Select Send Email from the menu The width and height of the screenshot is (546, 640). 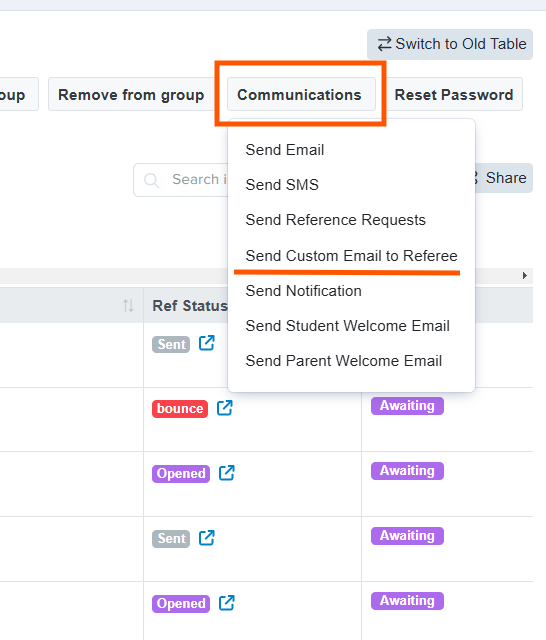(x=285, y=150)
